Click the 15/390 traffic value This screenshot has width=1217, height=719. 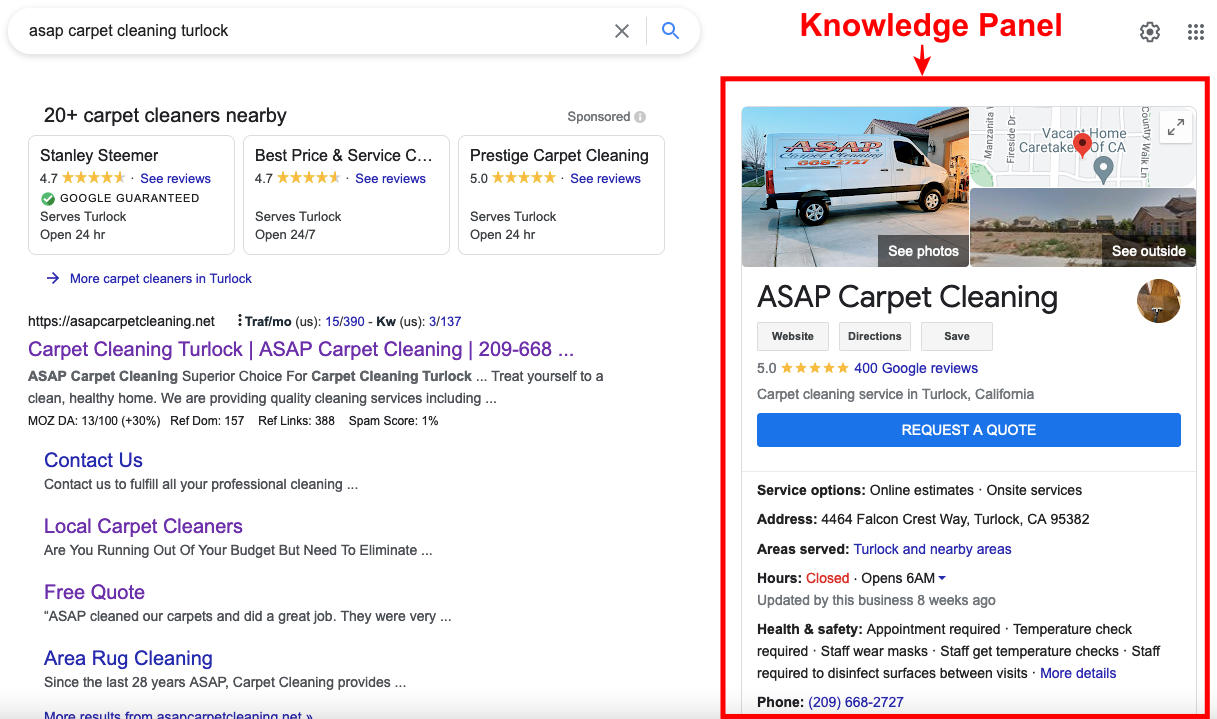pos(345,321)
